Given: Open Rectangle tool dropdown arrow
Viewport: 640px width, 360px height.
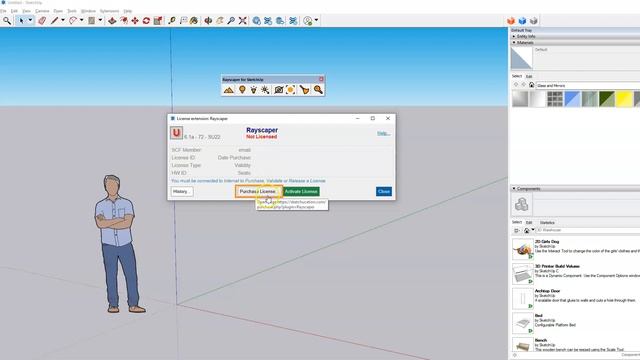Looking at the screenshot, I should (x=100, y=20).
